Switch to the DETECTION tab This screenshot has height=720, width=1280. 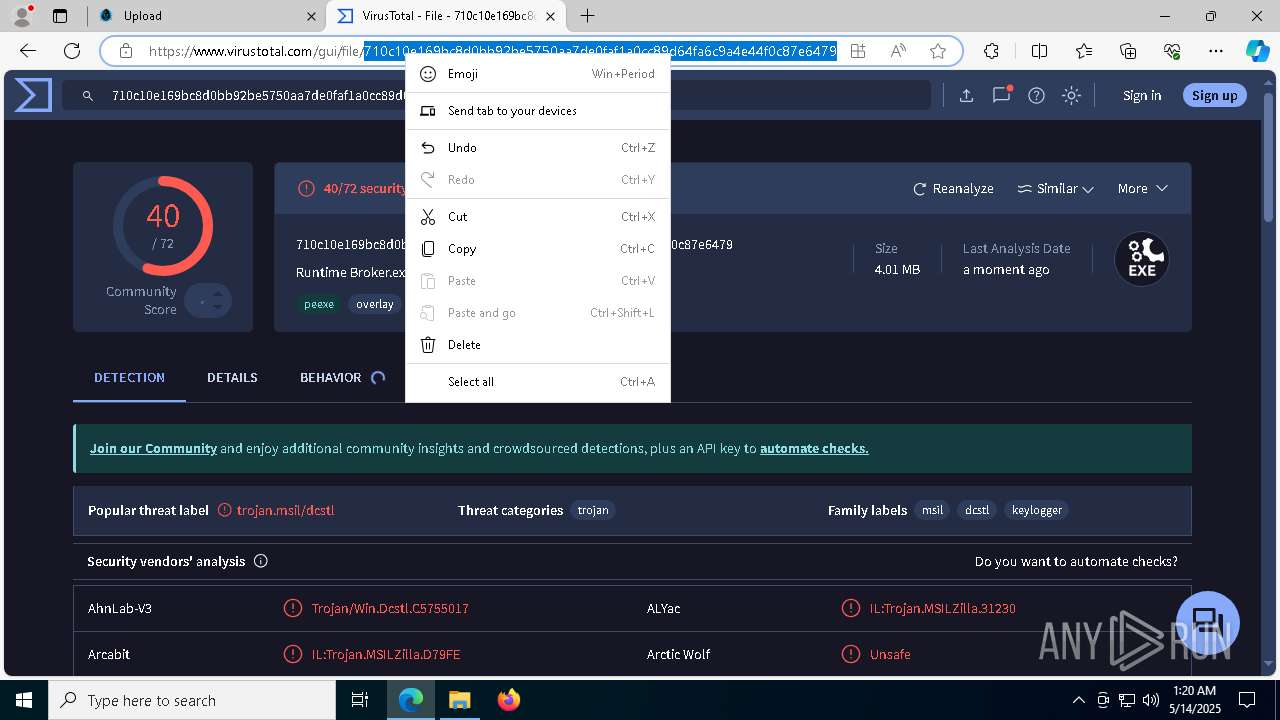point(129,378)
